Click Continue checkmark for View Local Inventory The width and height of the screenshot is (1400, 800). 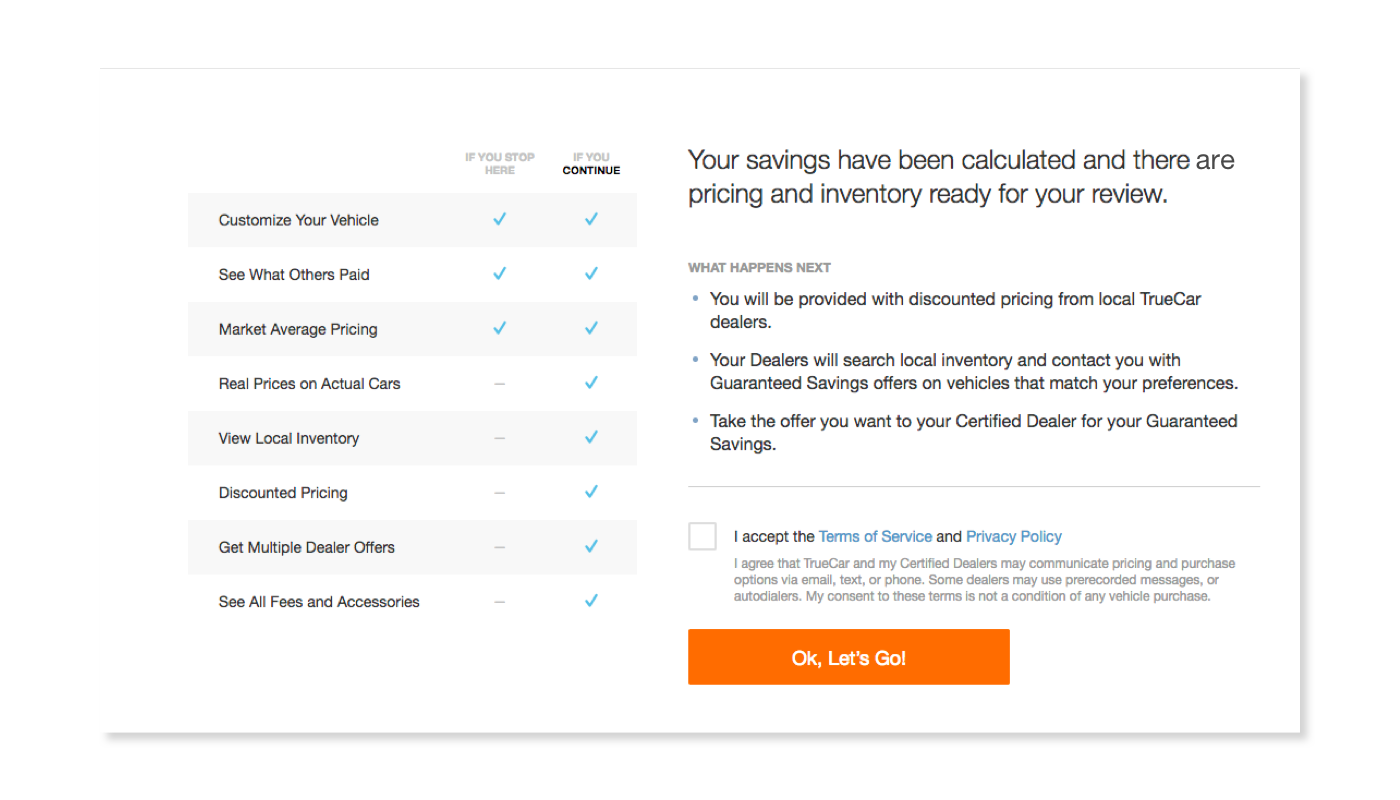(591, 437)
